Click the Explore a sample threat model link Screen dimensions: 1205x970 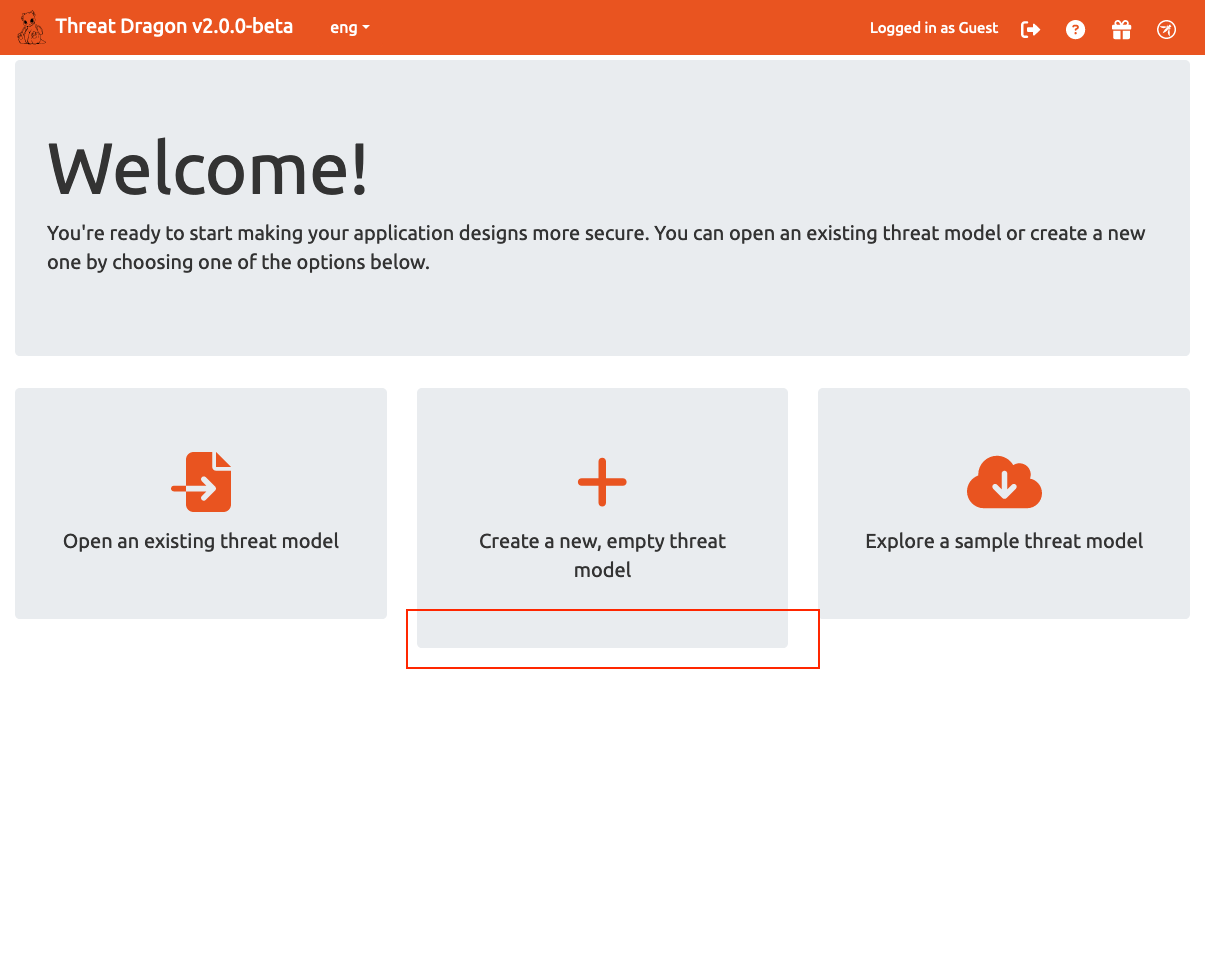pyautogui.click(x=1004, y=540)
